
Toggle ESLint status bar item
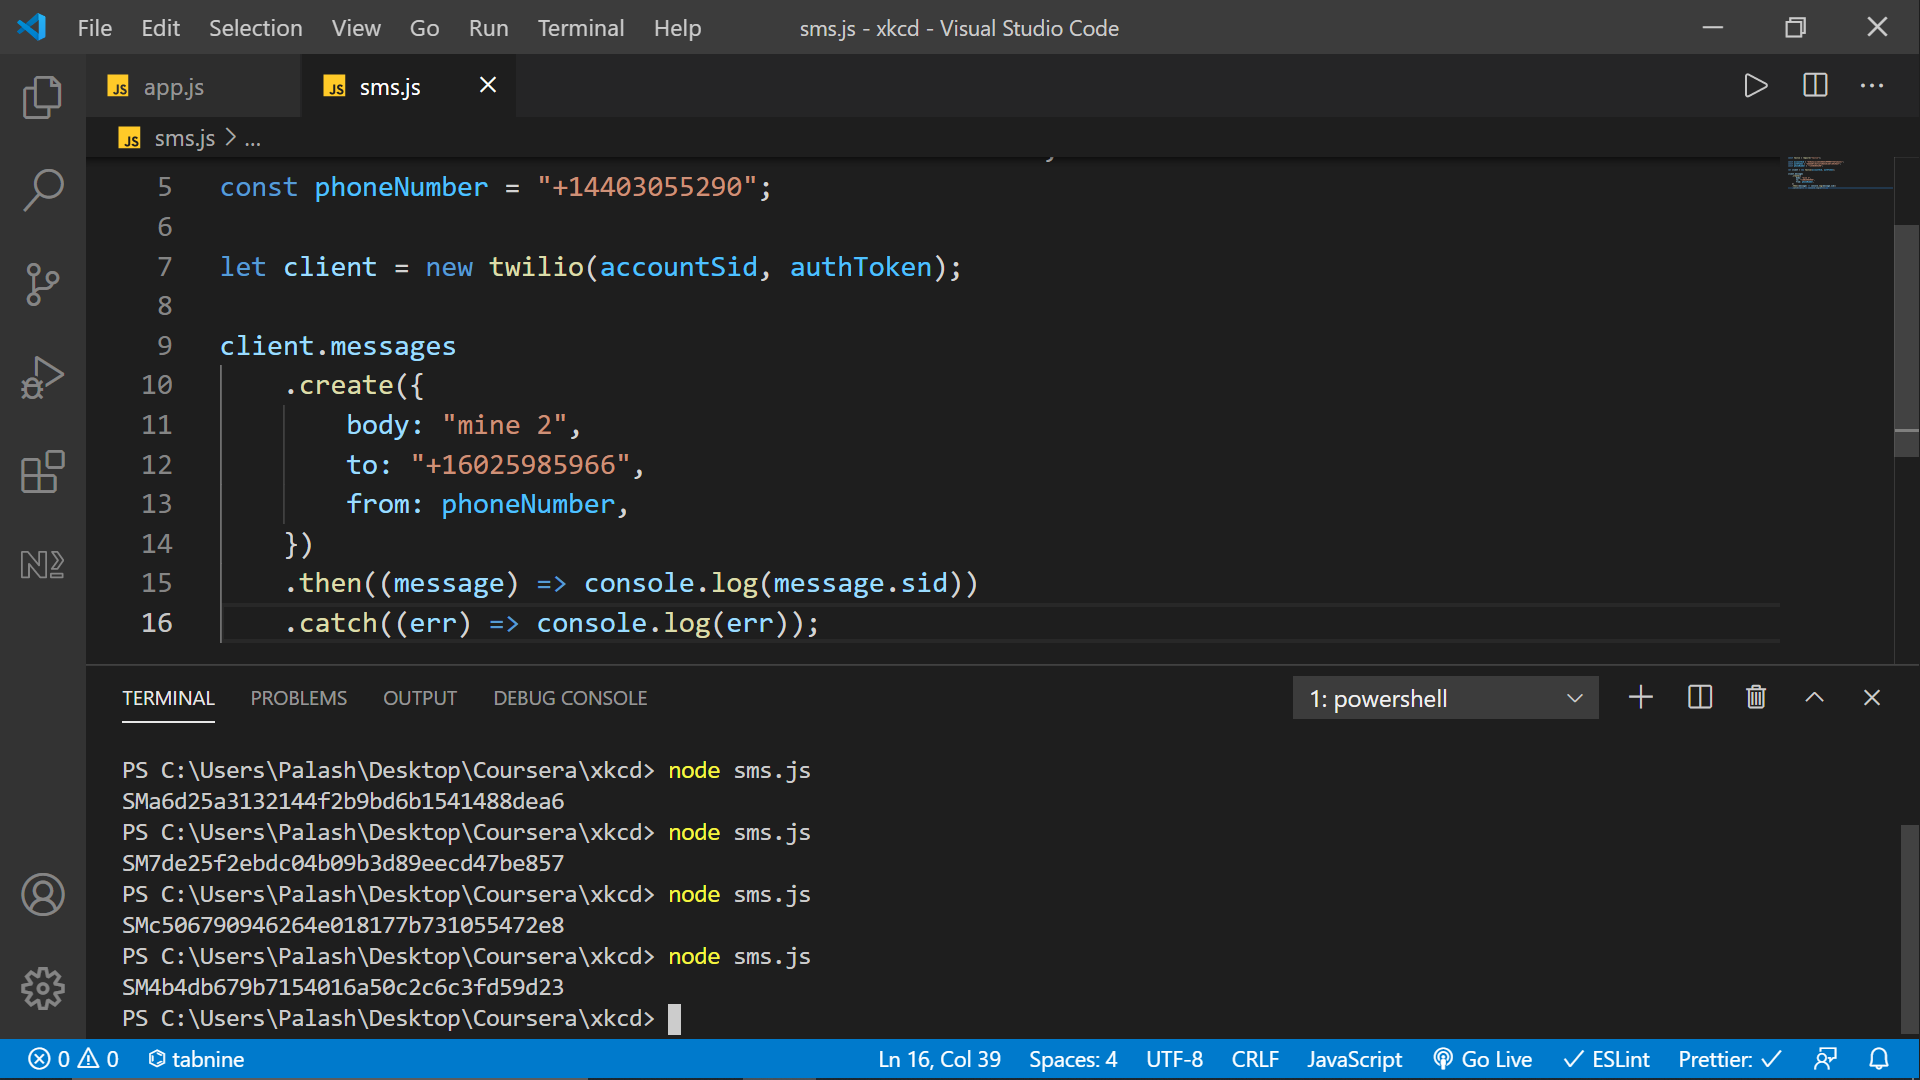[1606, 1059]
